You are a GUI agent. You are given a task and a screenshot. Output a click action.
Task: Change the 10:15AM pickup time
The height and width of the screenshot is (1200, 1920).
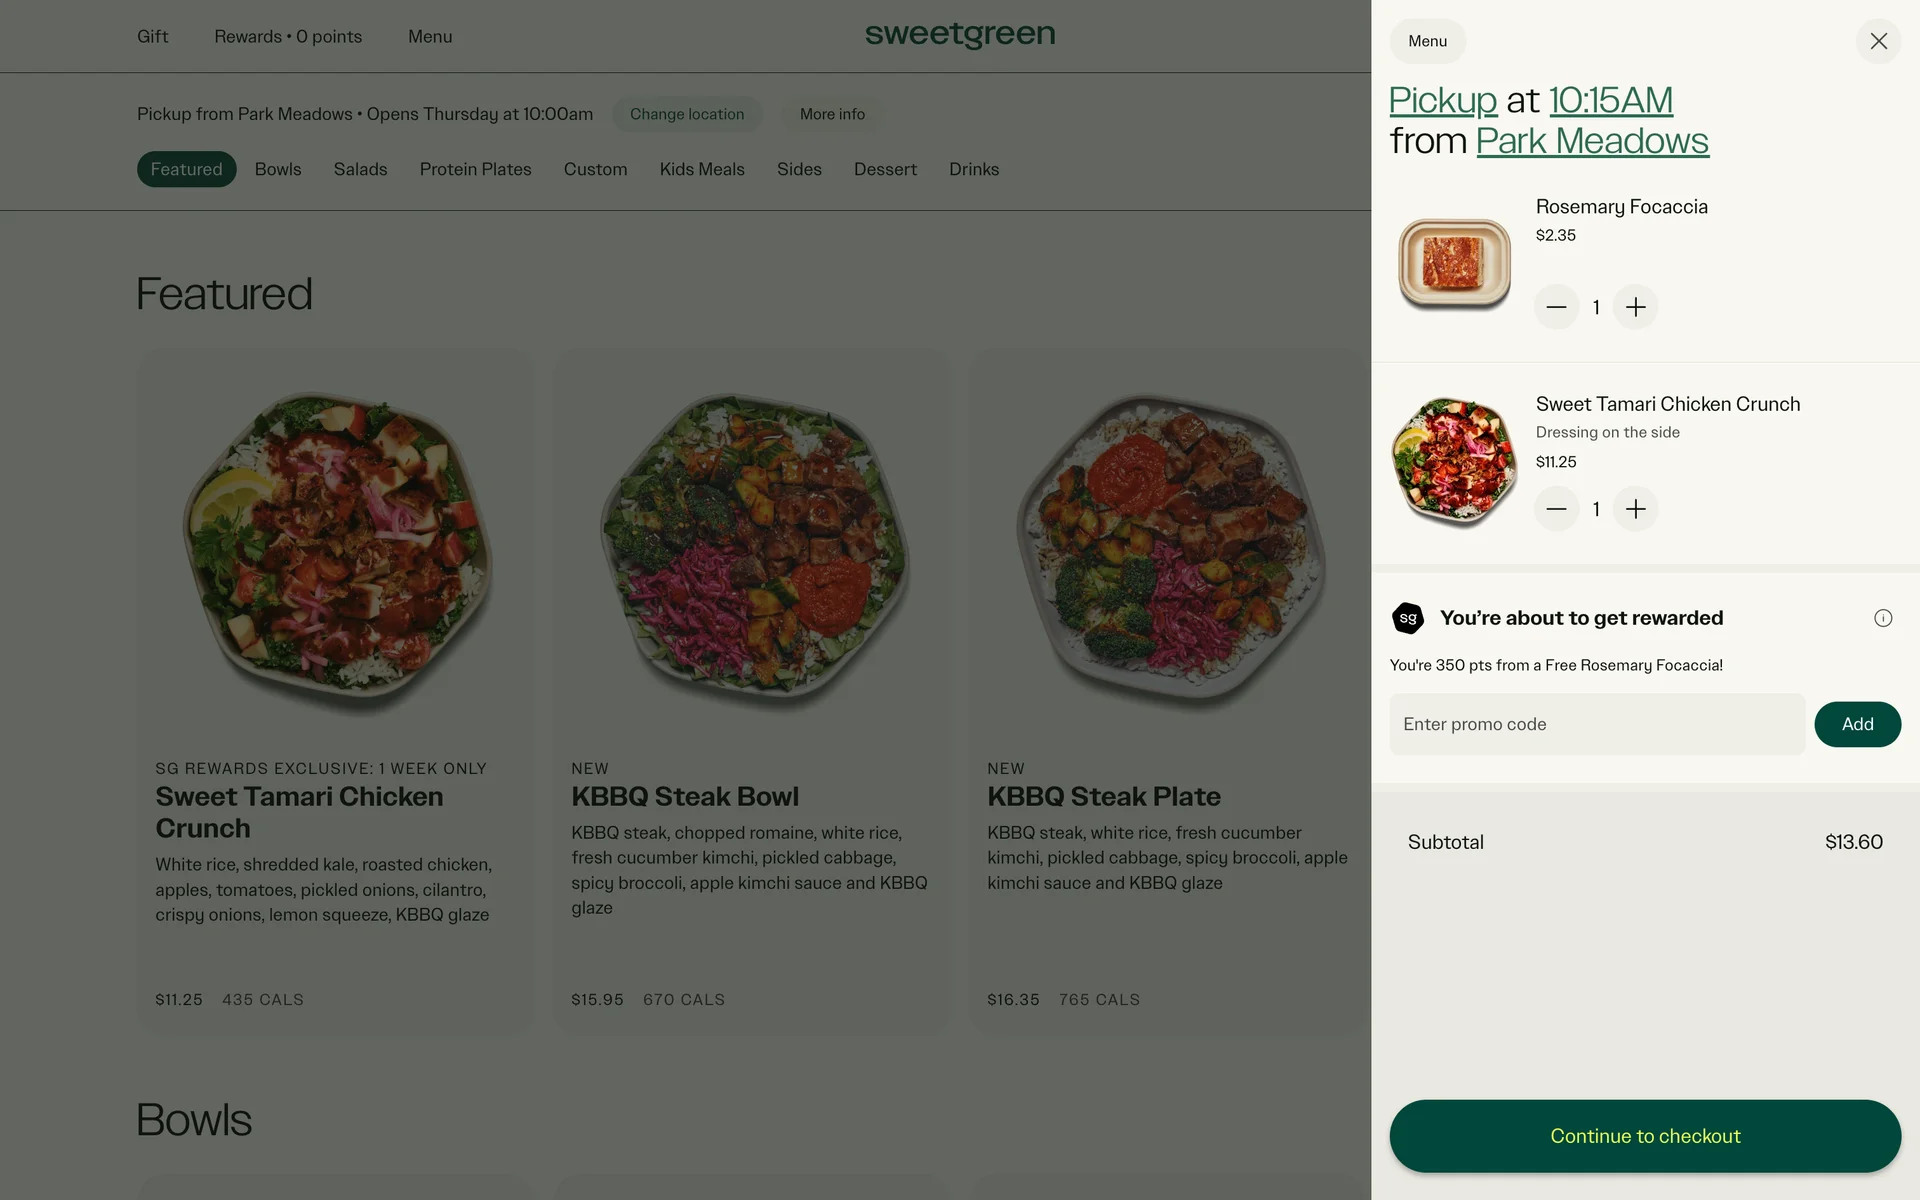[x=1610, y=100]
